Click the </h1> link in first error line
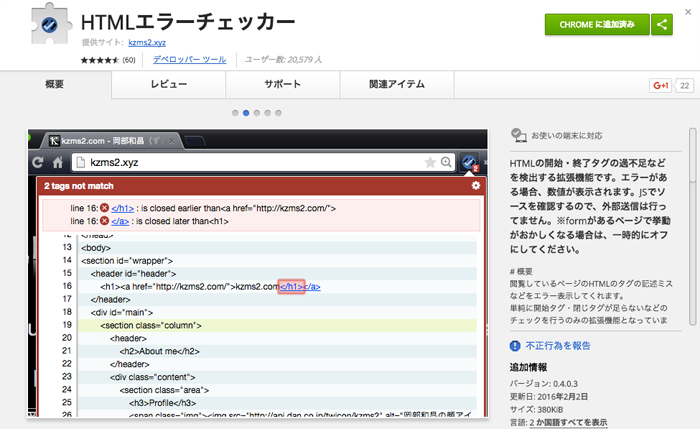Viewport: 700px width, 429px height. pos(122,208)
